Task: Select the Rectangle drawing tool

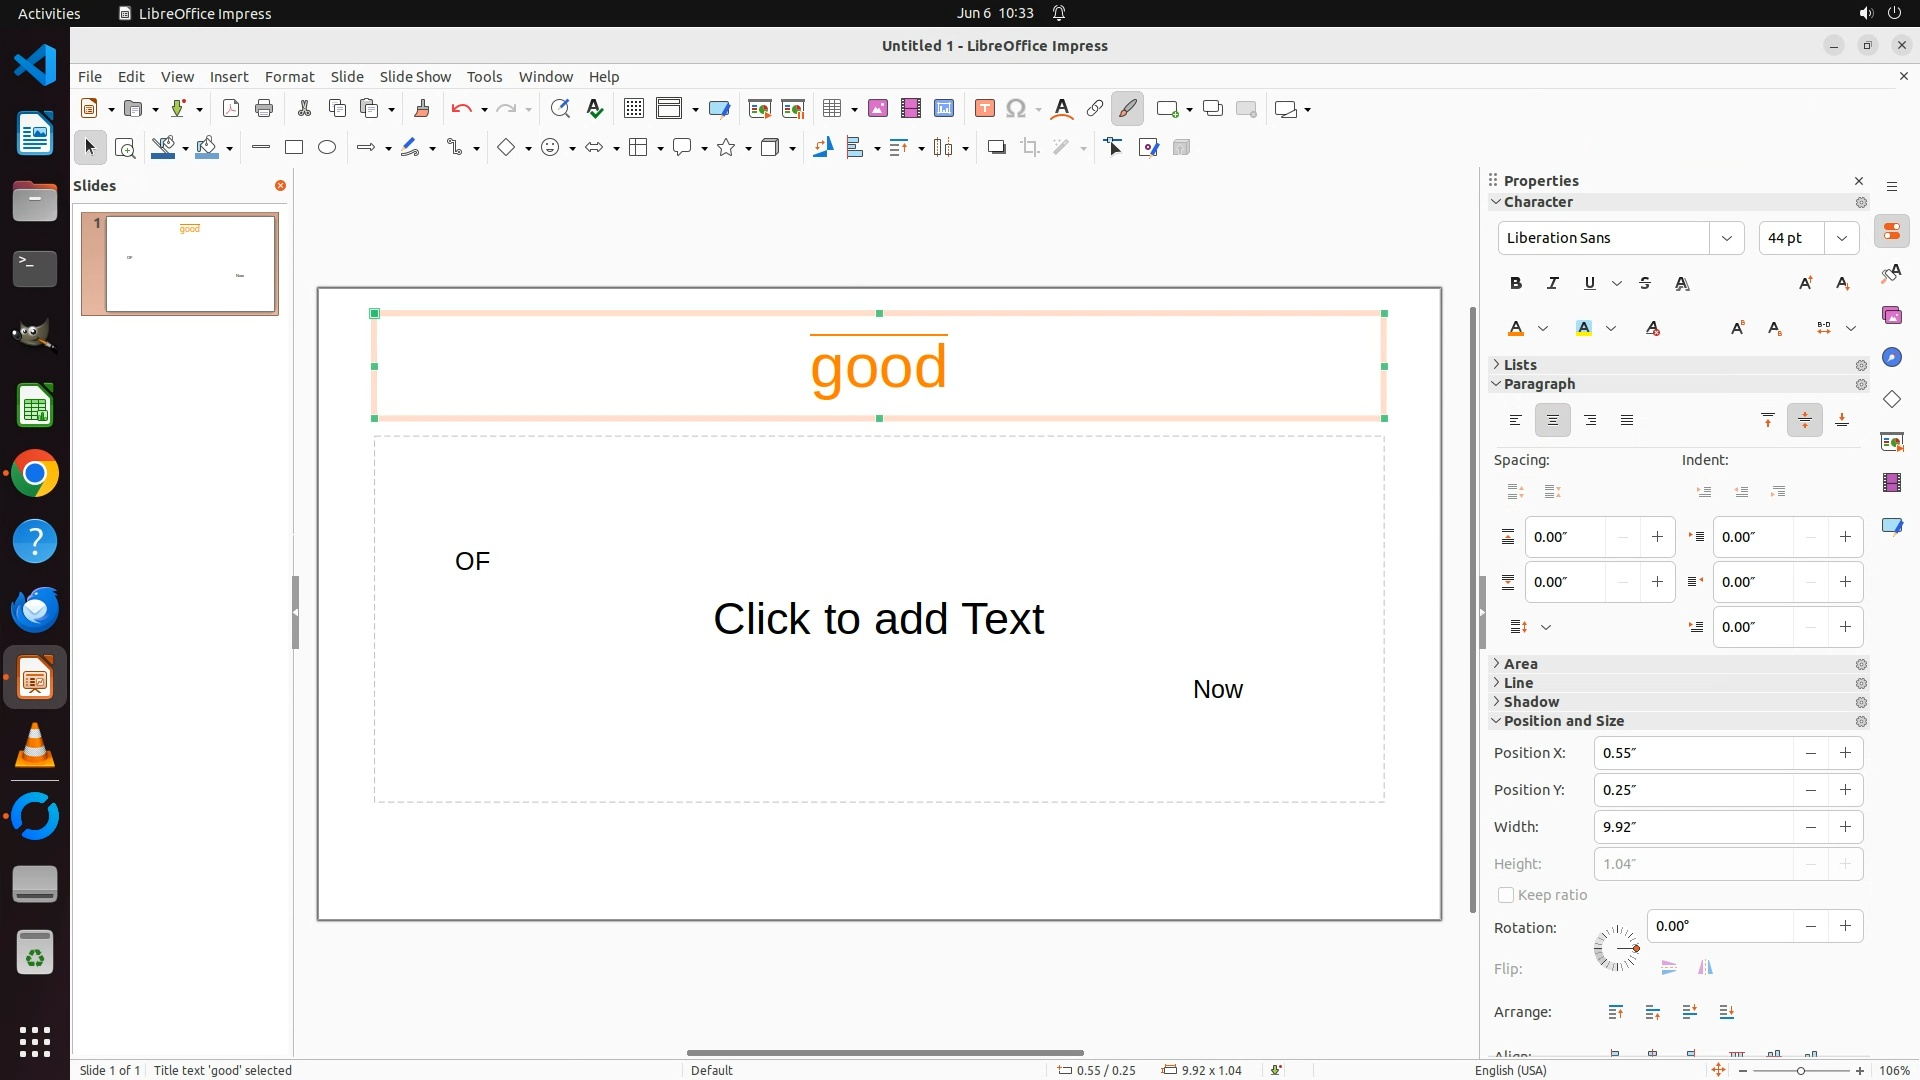Action: click(x=294, y=147)
